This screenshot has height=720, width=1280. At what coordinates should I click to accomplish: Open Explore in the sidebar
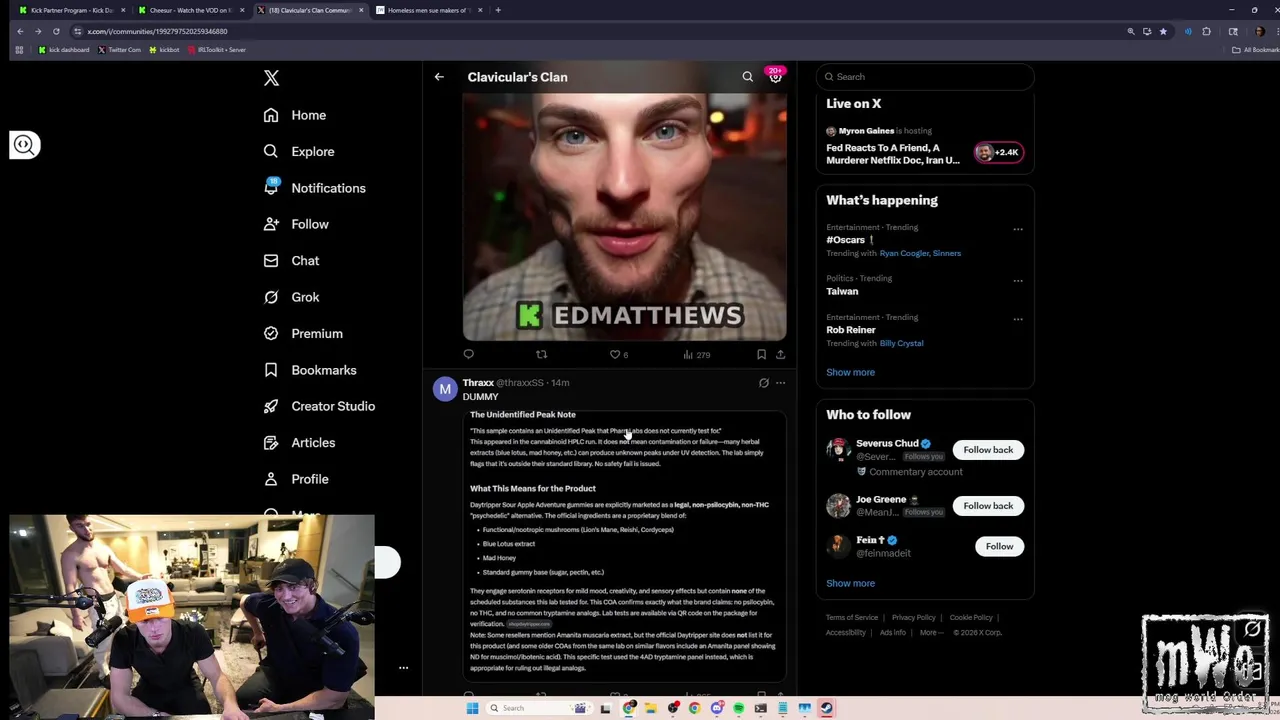(x=299, y=151)
